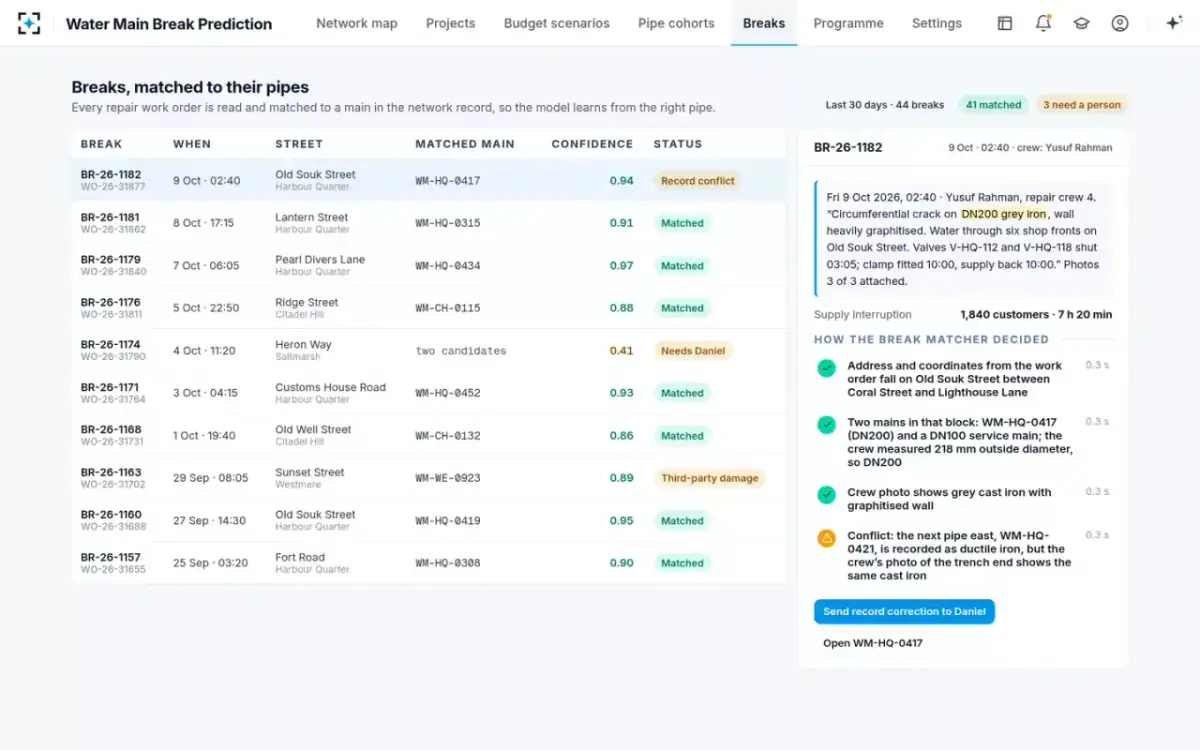Go to the Network map tab
Screen dimensions: 1200x750
coord(356,23)
